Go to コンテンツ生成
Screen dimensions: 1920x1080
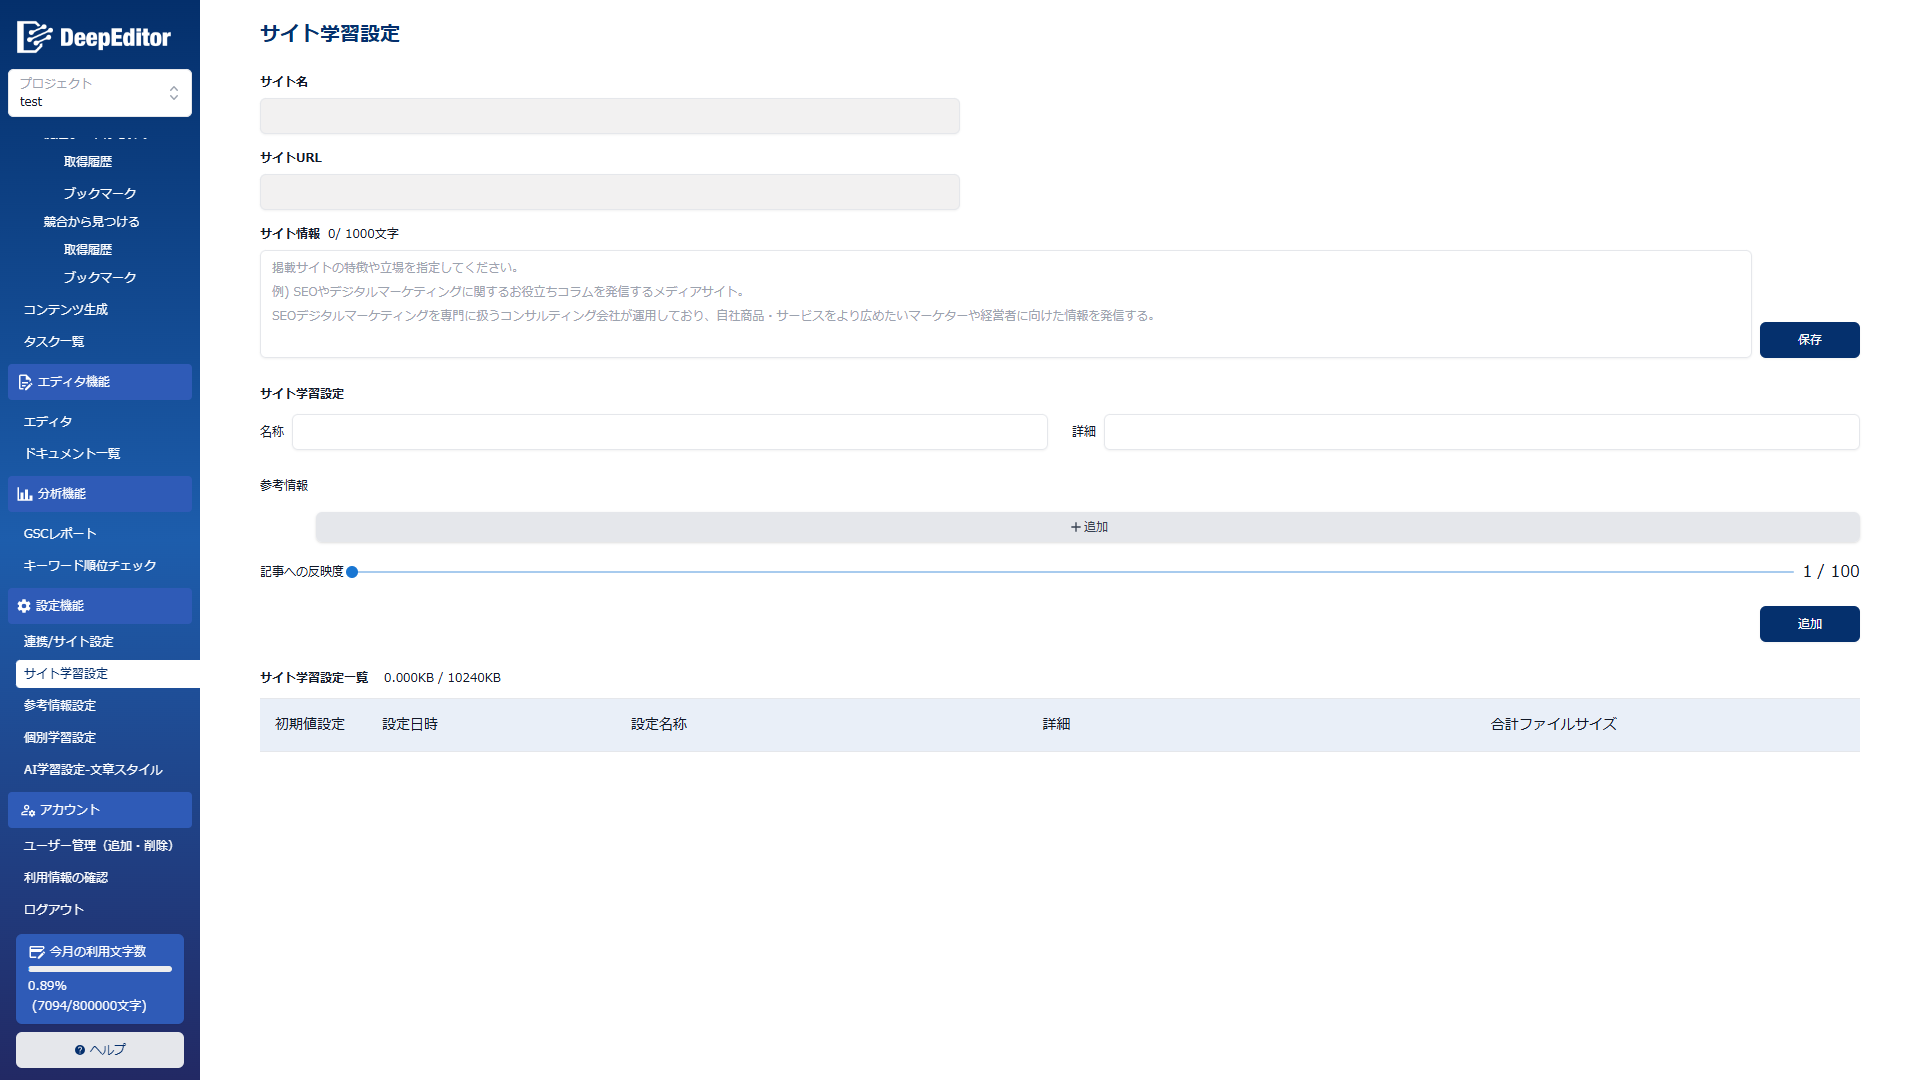(66, 310)
